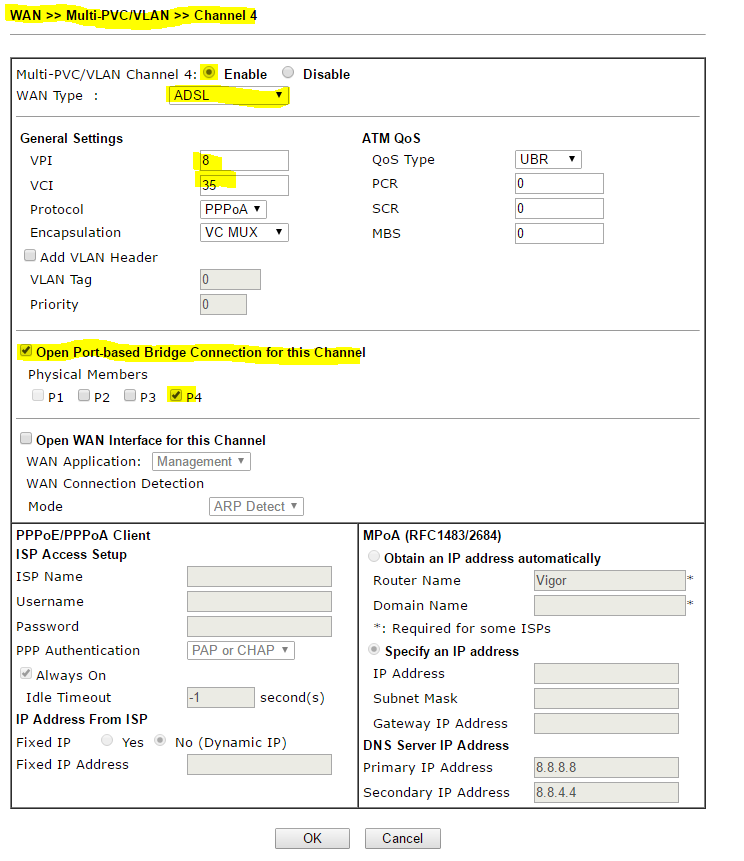The height and width of the screenshot is (861, 744).
Task: Select Specify an IP address radio option
Action: click(376, 650)
